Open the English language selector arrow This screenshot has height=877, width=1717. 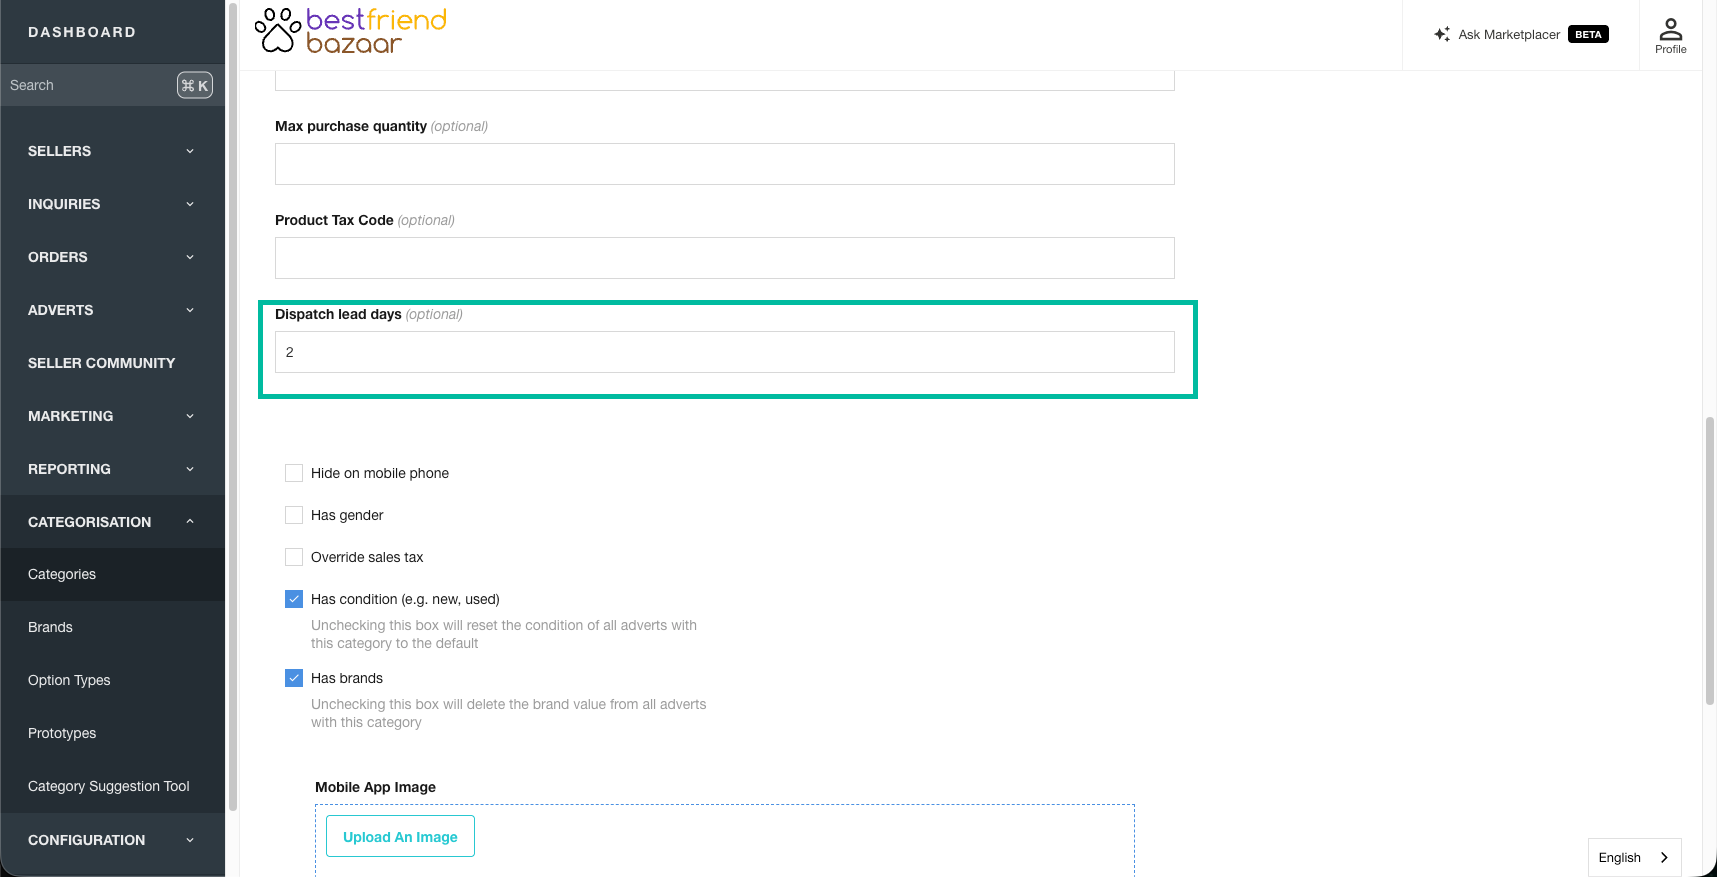[x=1664, y=857]
